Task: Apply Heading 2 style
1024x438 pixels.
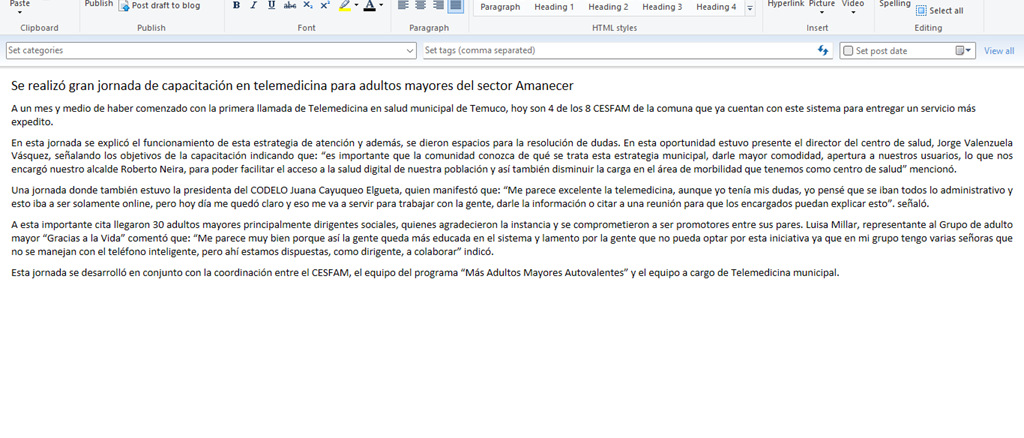Action: 608,7
